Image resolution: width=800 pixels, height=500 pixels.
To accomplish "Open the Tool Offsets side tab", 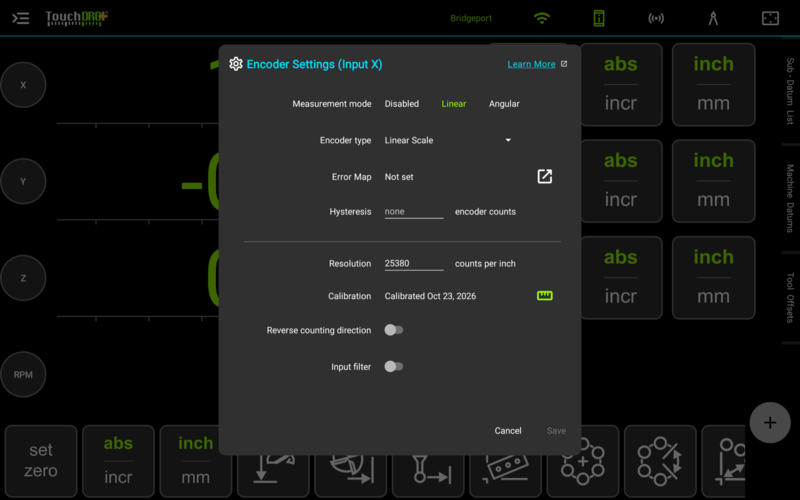I will coord(790,298).
